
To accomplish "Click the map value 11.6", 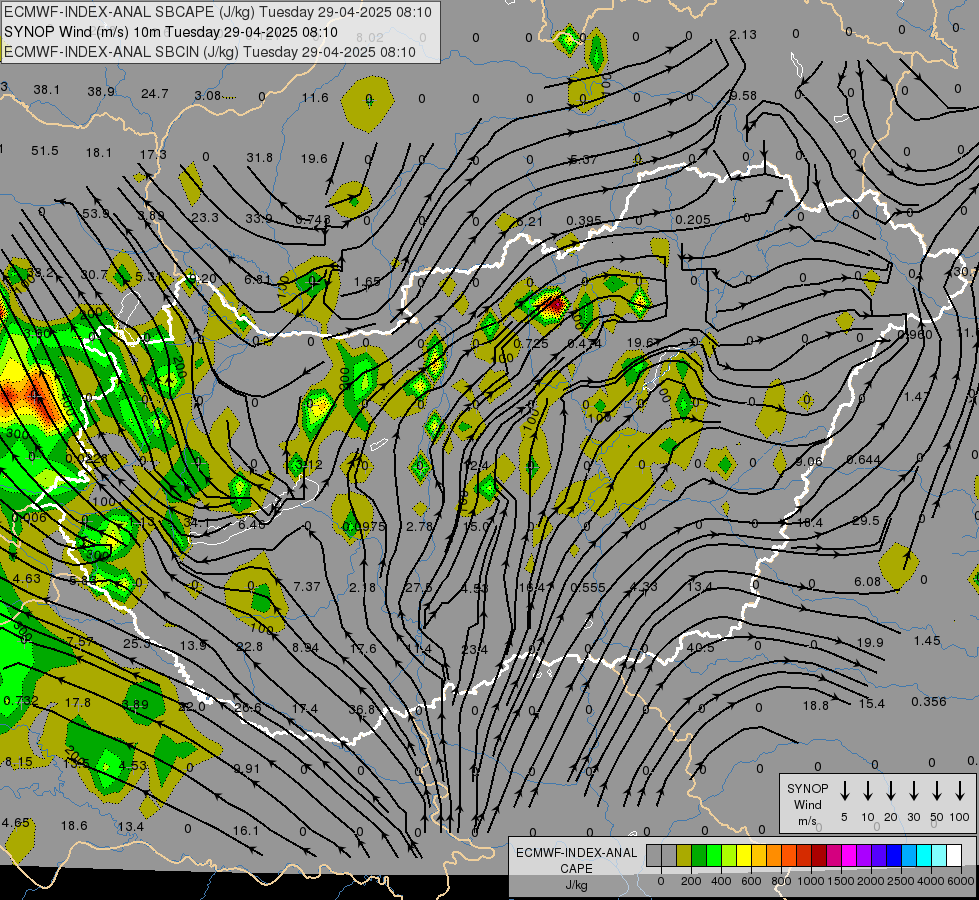I will [x=315, y=97].
